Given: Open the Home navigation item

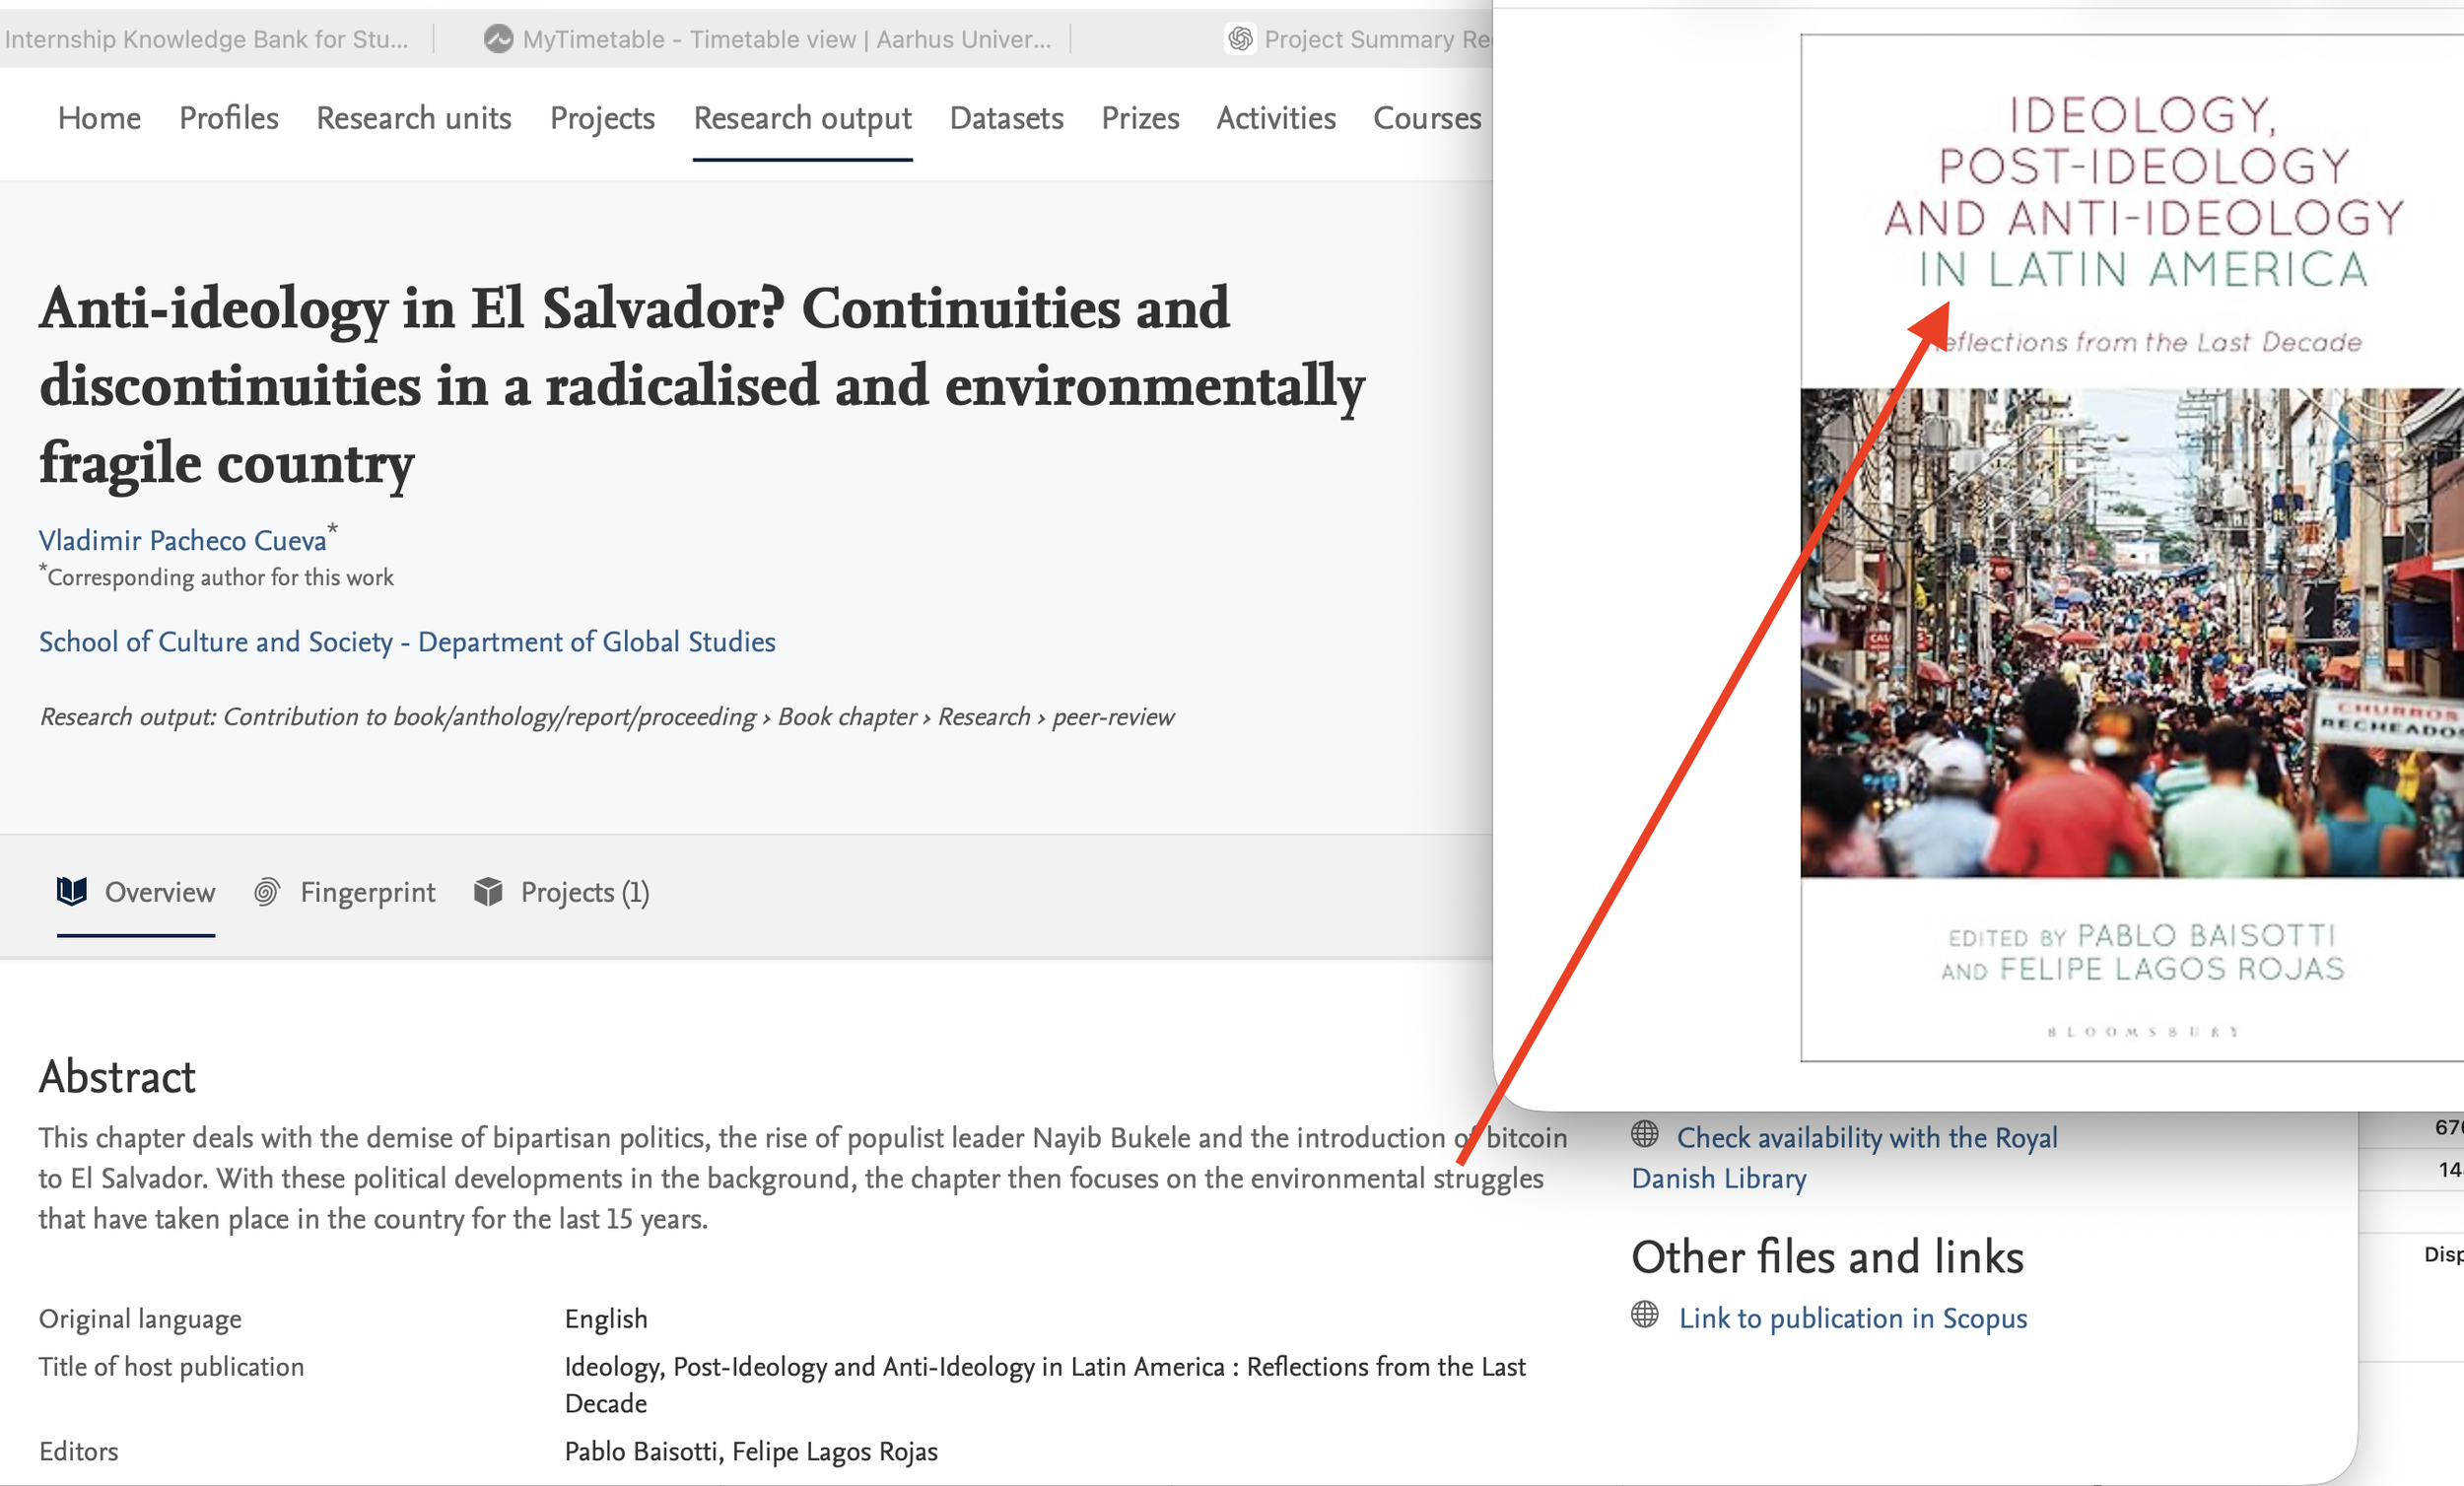Looking at the screenshot, I should pyautogui.click(x=99, y=118).
